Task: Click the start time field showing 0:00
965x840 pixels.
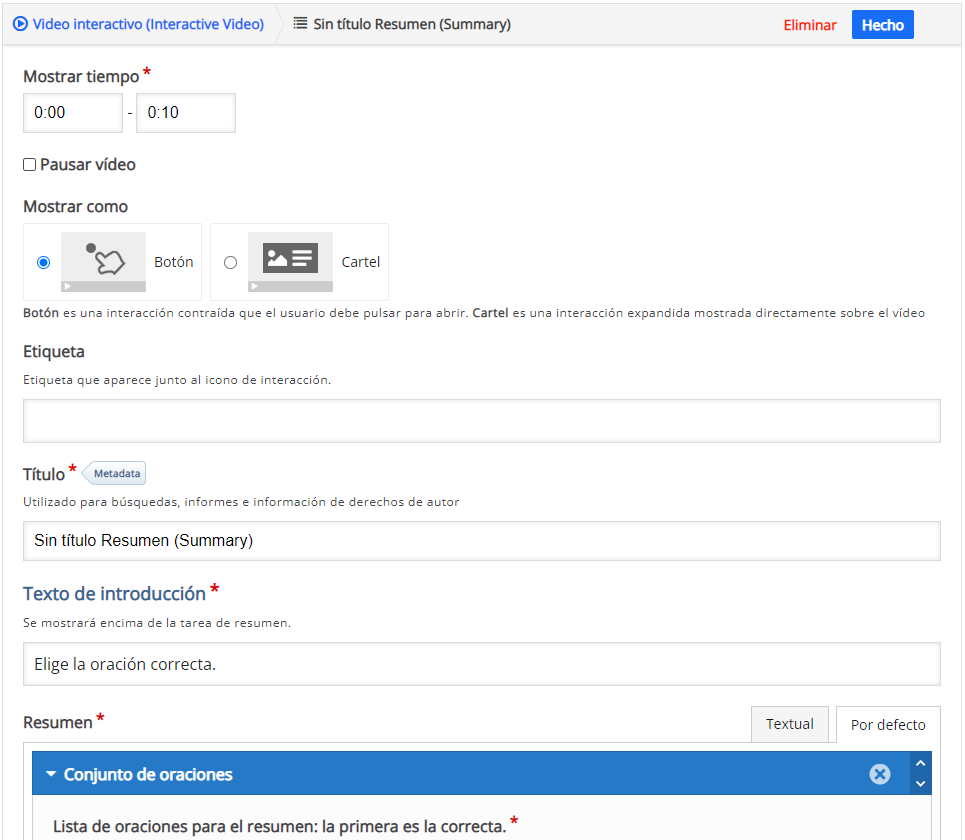Action: point(72,113)
